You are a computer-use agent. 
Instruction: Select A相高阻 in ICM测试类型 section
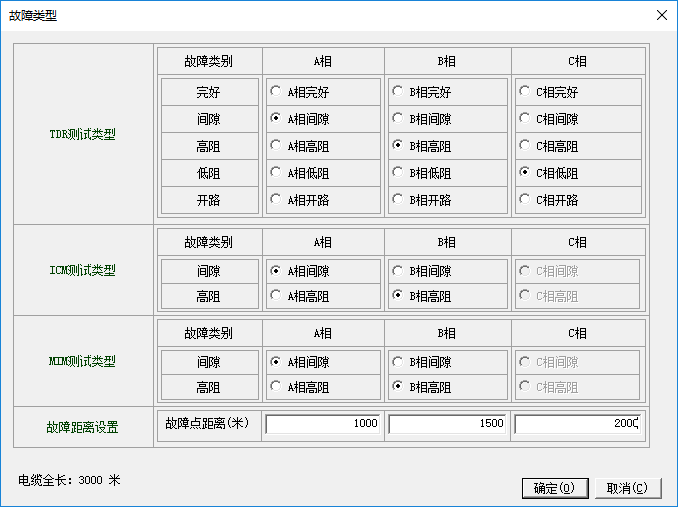pyautogui.click(x=275, y=296)
